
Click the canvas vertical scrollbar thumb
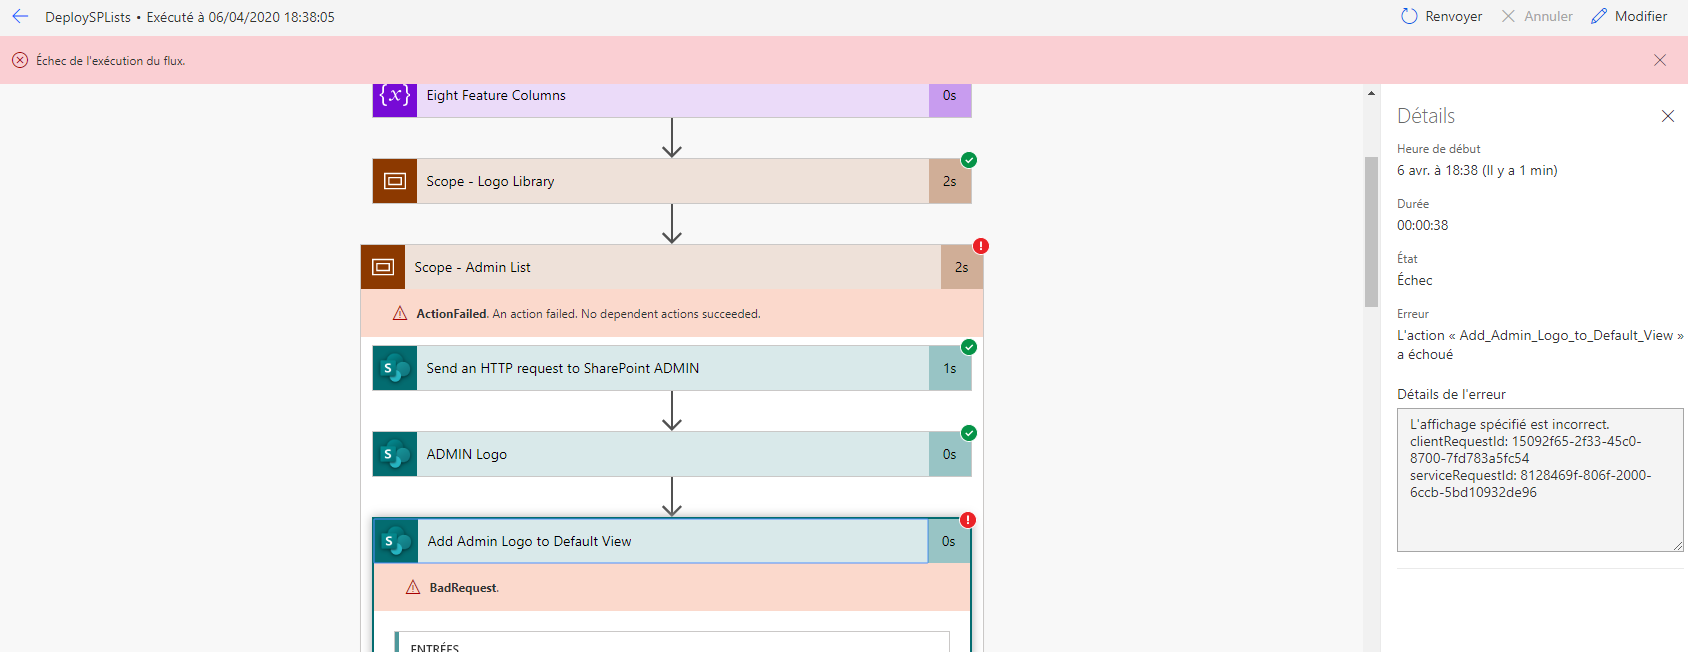coord(1371,232)
